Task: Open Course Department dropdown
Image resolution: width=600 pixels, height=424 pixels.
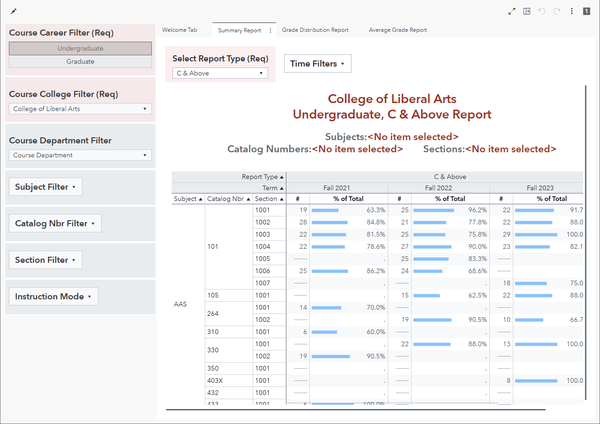Action: point(80,155)
